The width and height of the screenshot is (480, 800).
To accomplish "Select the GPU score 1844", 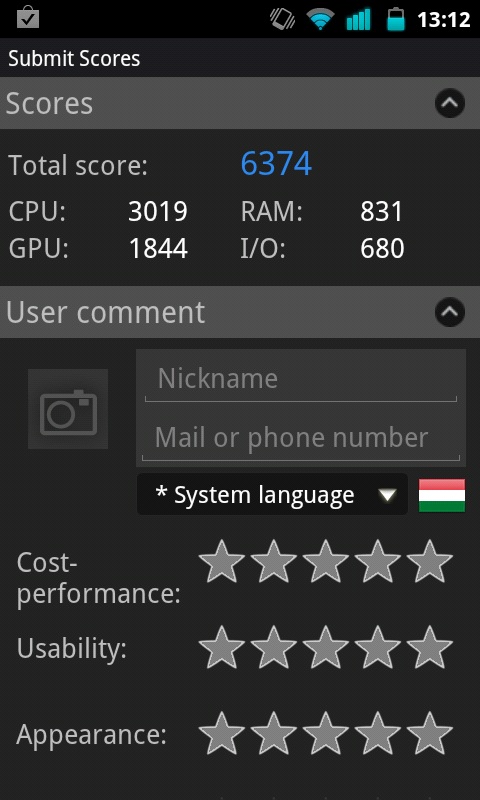I will 158,248.
